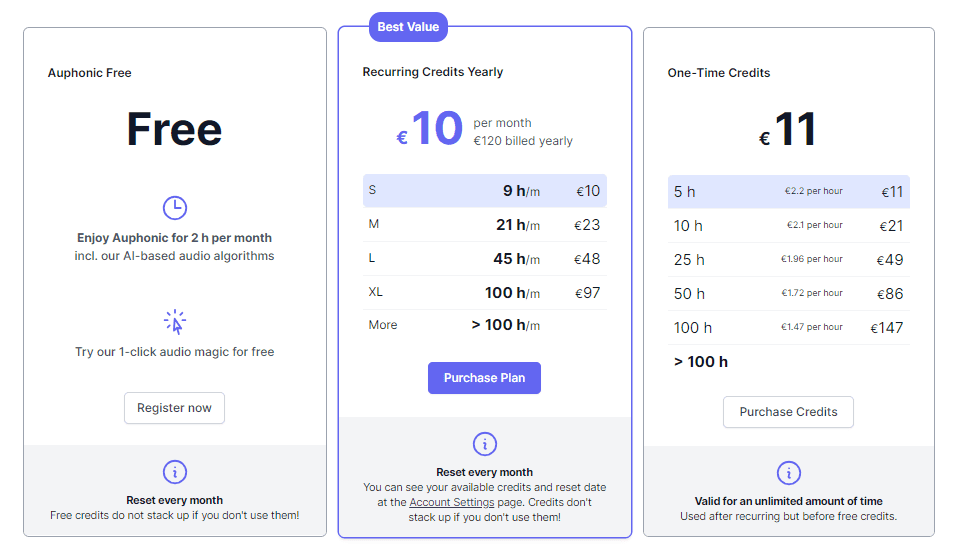
Task: Pick the 25 h credits for €49
Action: click(789, 260)
